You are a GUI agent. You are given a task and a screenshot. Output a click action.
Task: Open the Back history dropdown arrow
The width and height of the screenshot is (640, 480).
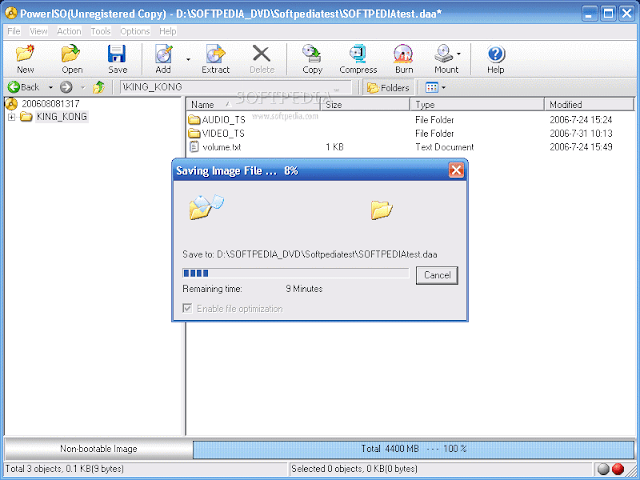pyautogui.click(x=51, y=87)
